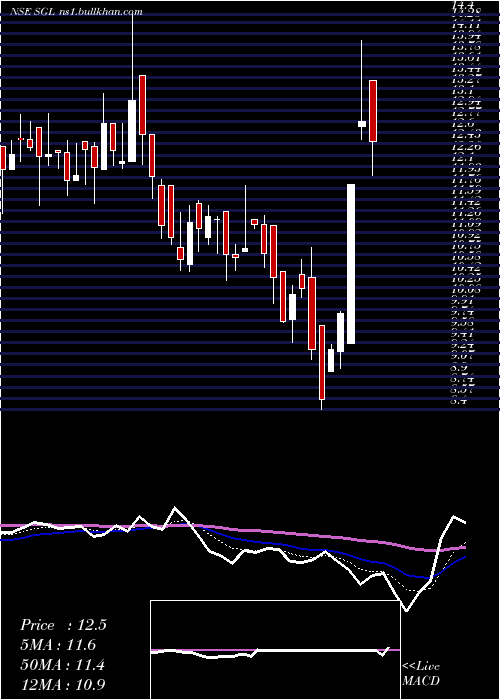
Task: Click the tall white candlestick before the gap
Action: [x=351, y=264]
